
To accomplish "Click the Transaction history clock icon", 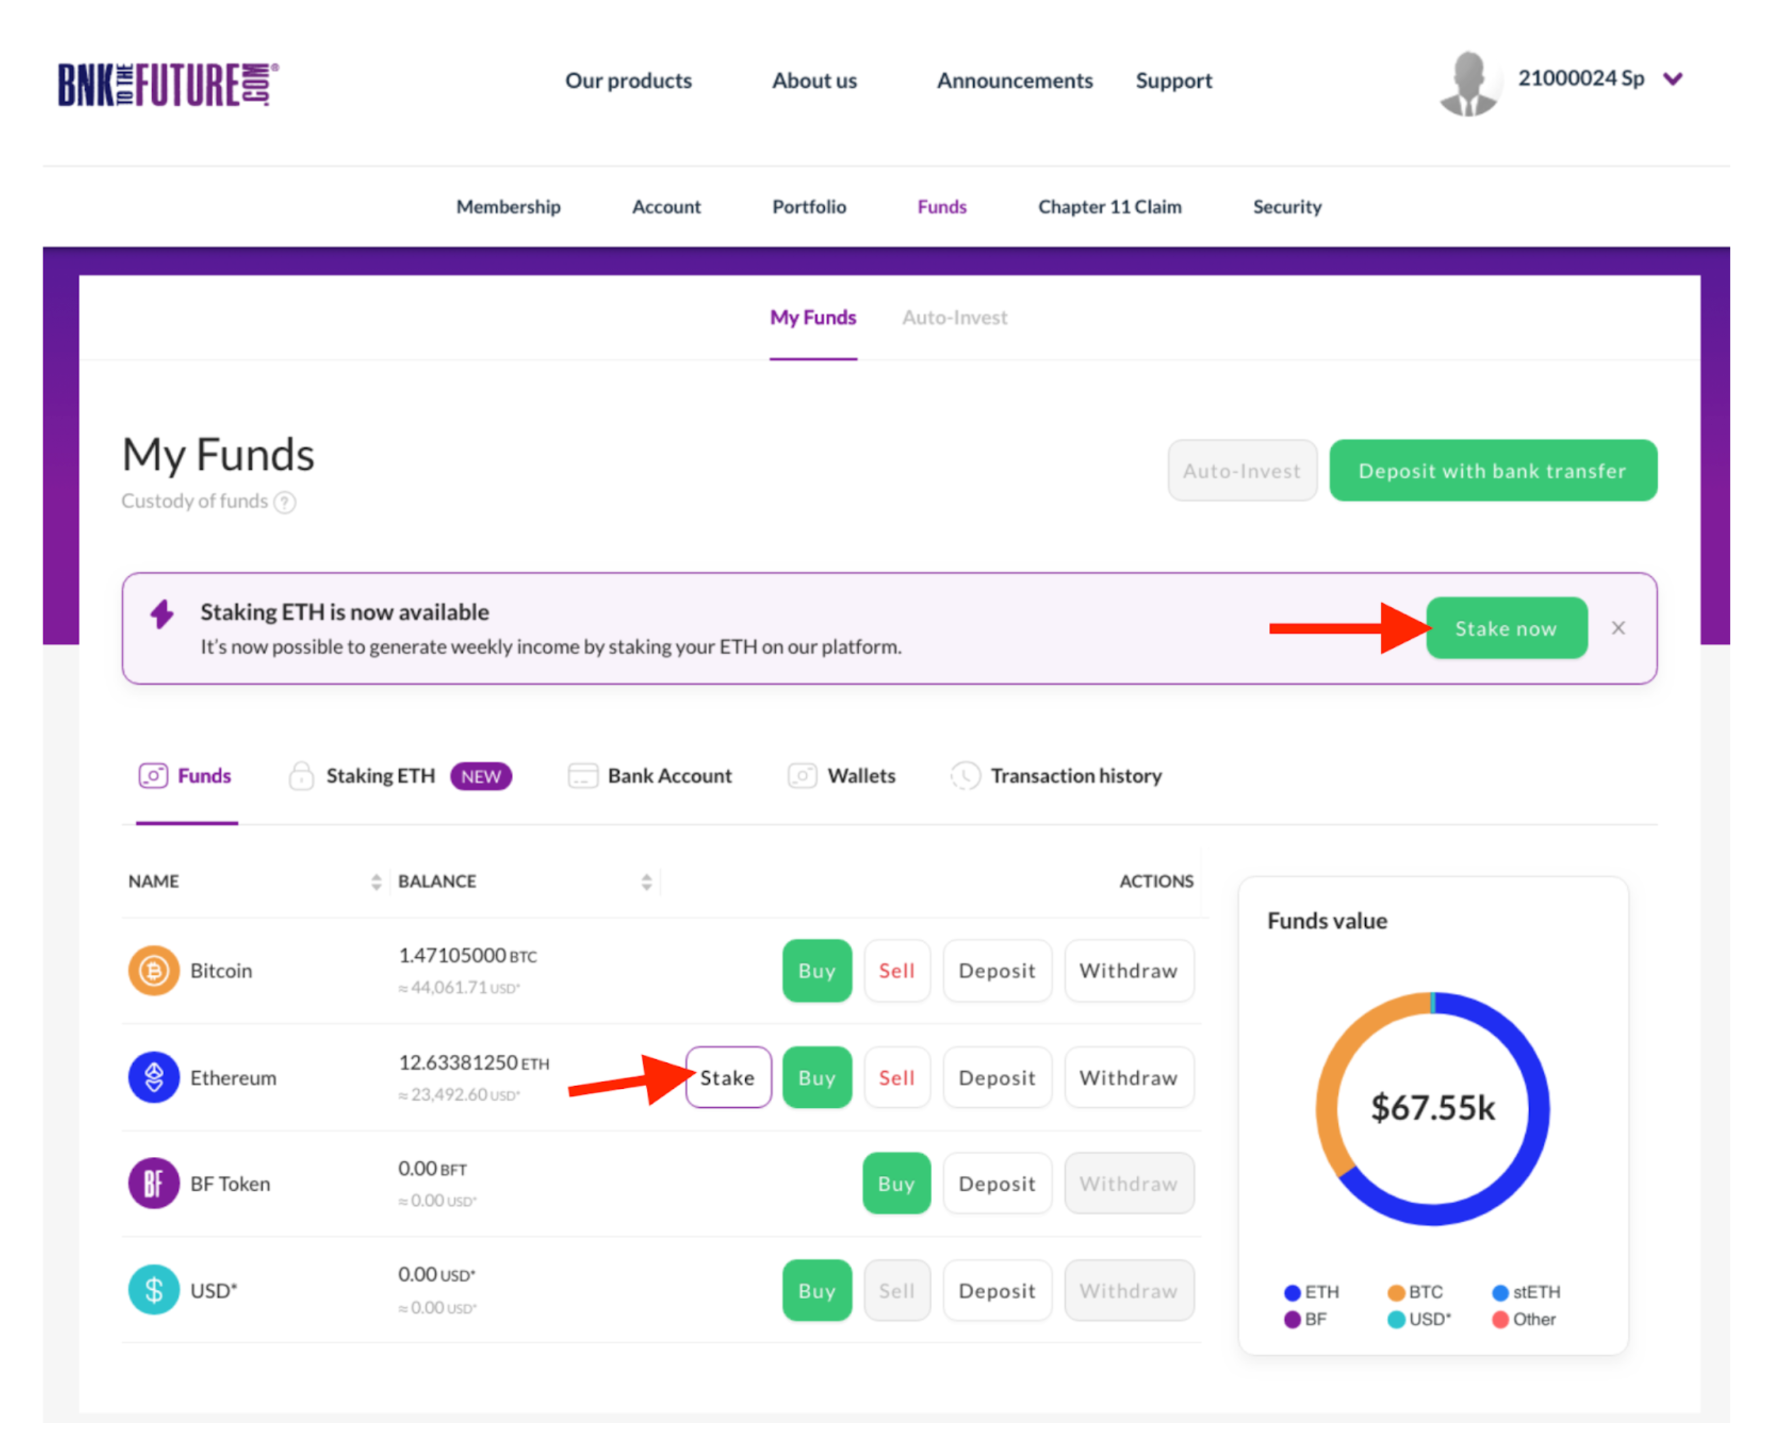I will point(965,776).
